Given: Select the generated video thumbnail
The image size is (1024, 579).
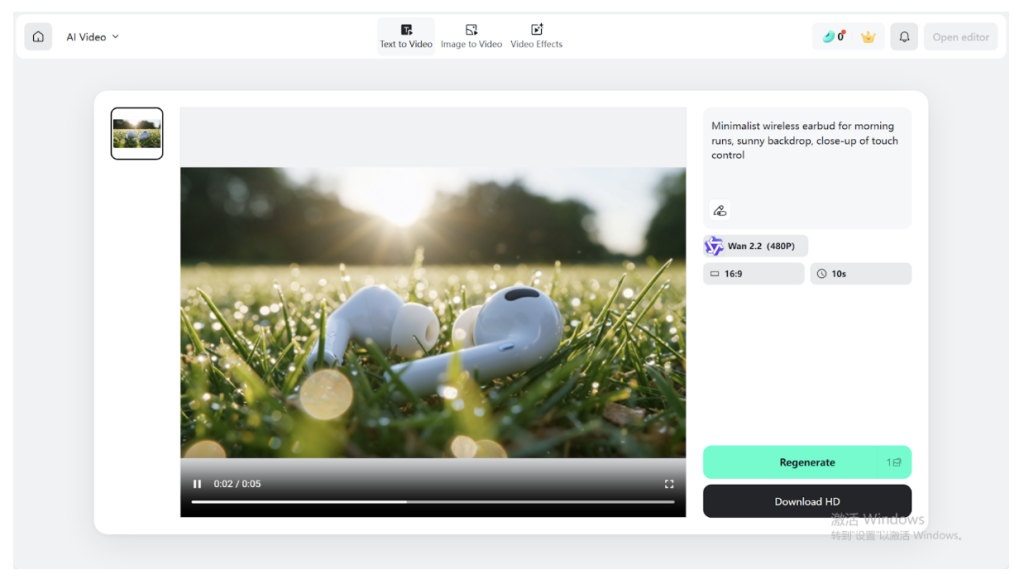Looking at the screenshot, I should coord(136,133).
